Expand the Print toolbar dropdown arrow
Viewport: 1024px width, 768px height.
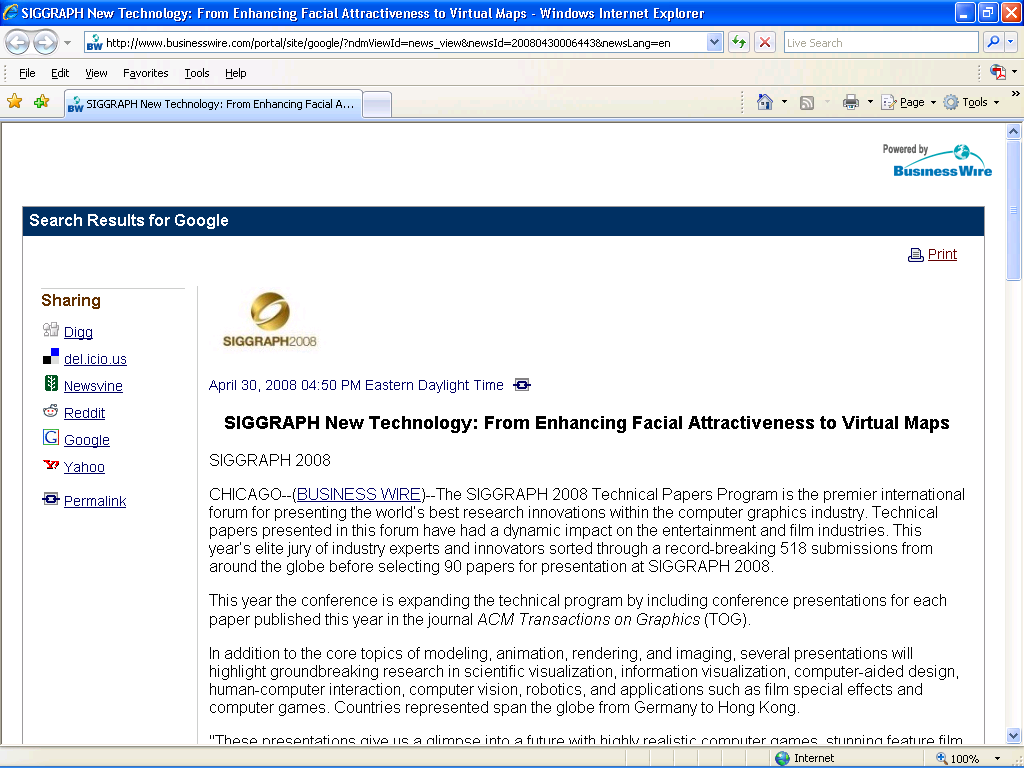click(870, 103)
